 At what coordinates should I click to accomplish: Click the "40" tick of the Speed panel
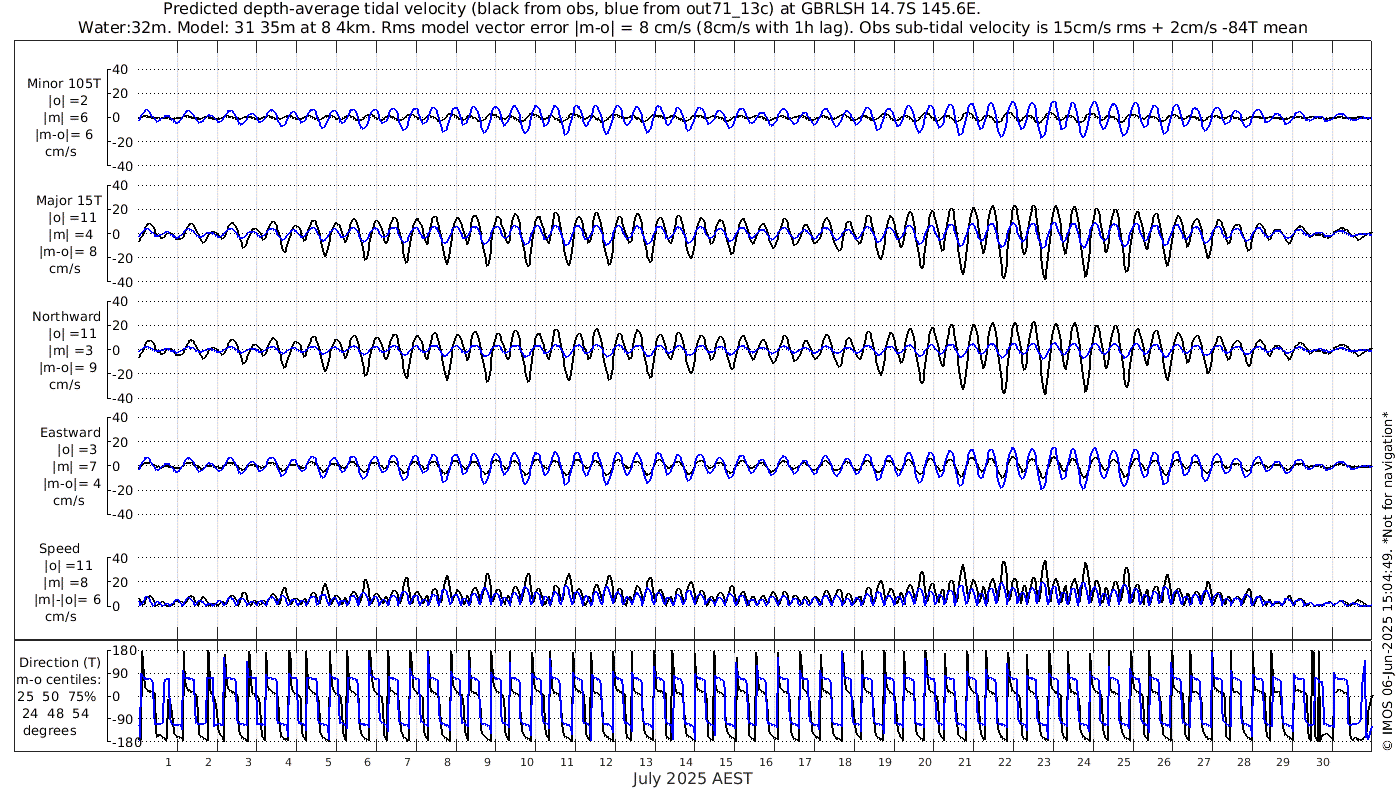click(x=121, y=558)
